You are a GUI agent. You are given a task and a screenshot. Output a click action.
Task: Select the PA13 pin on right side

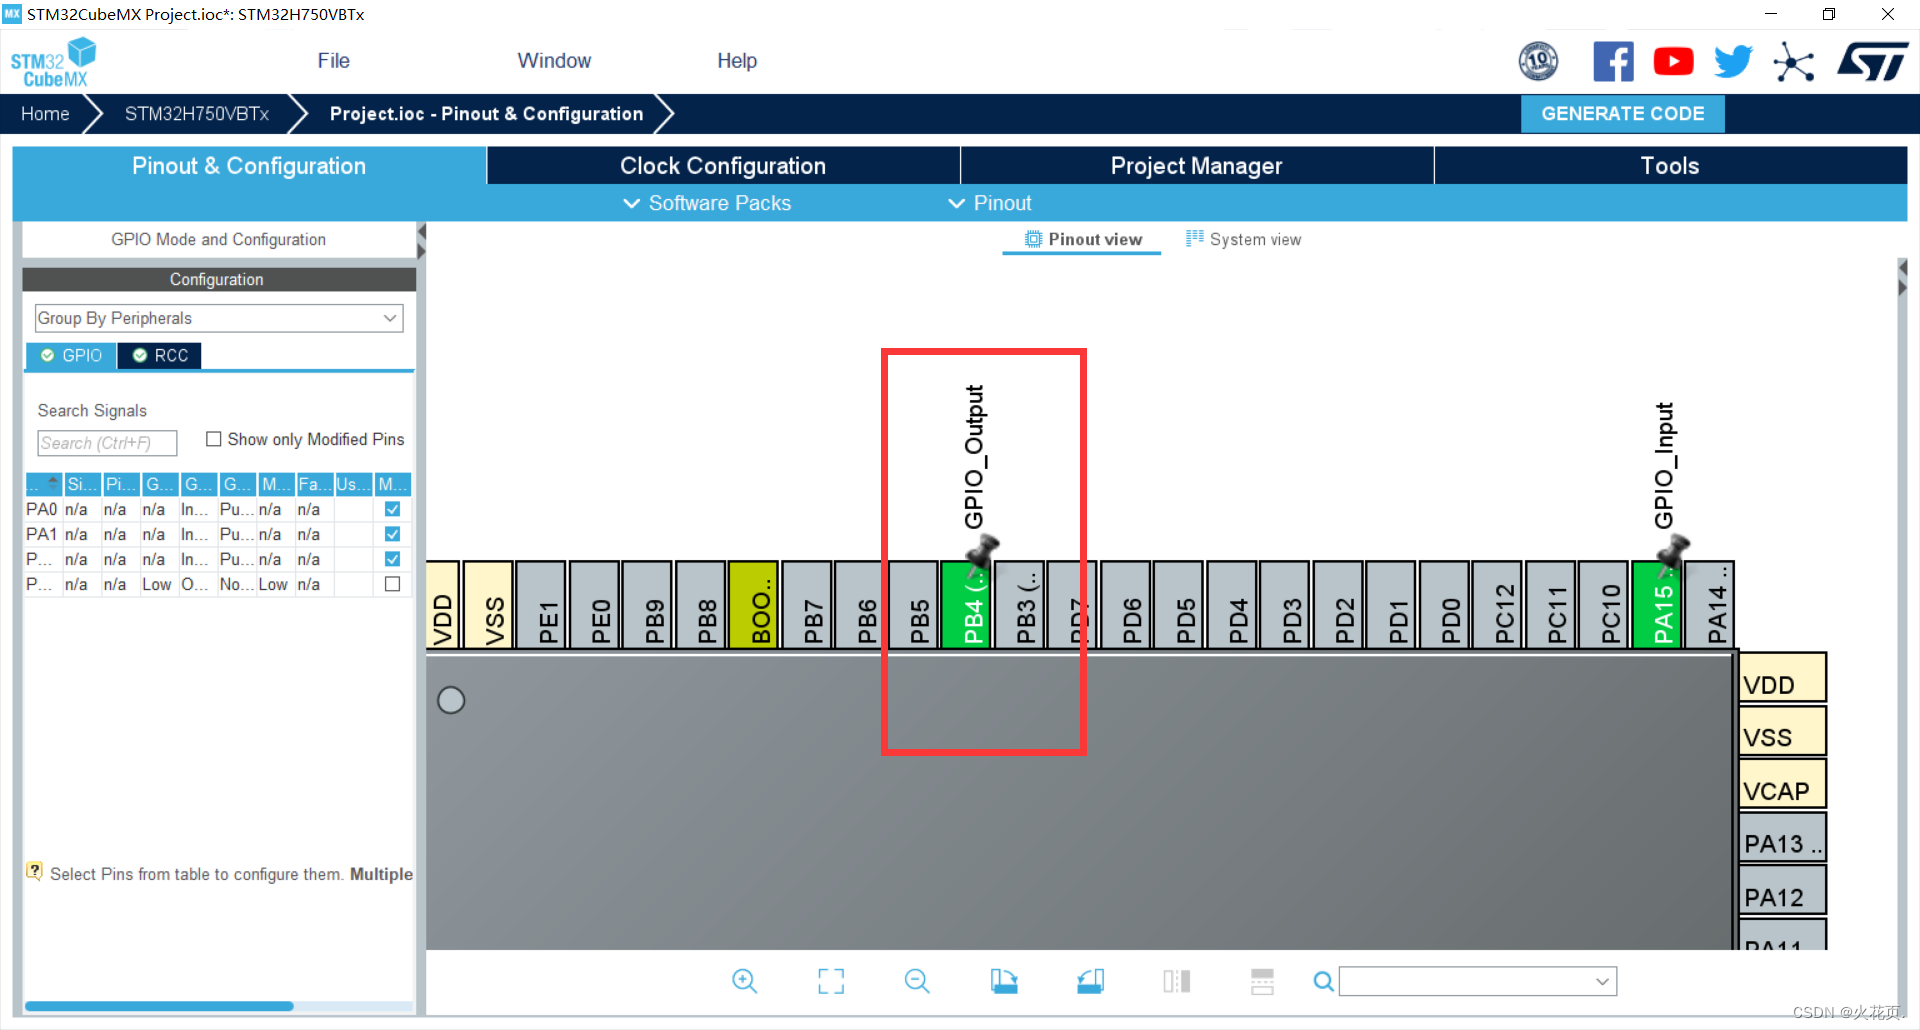(1783, 840)
